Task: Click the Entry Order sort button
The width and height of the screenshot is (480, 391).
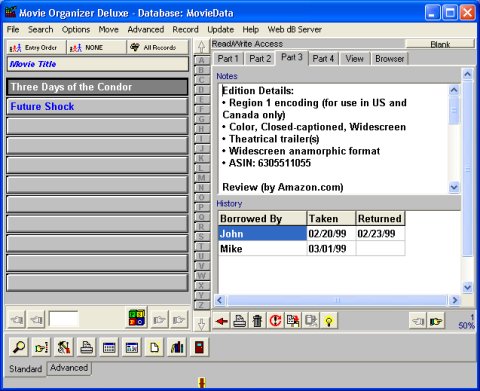Action: point(36,47)
